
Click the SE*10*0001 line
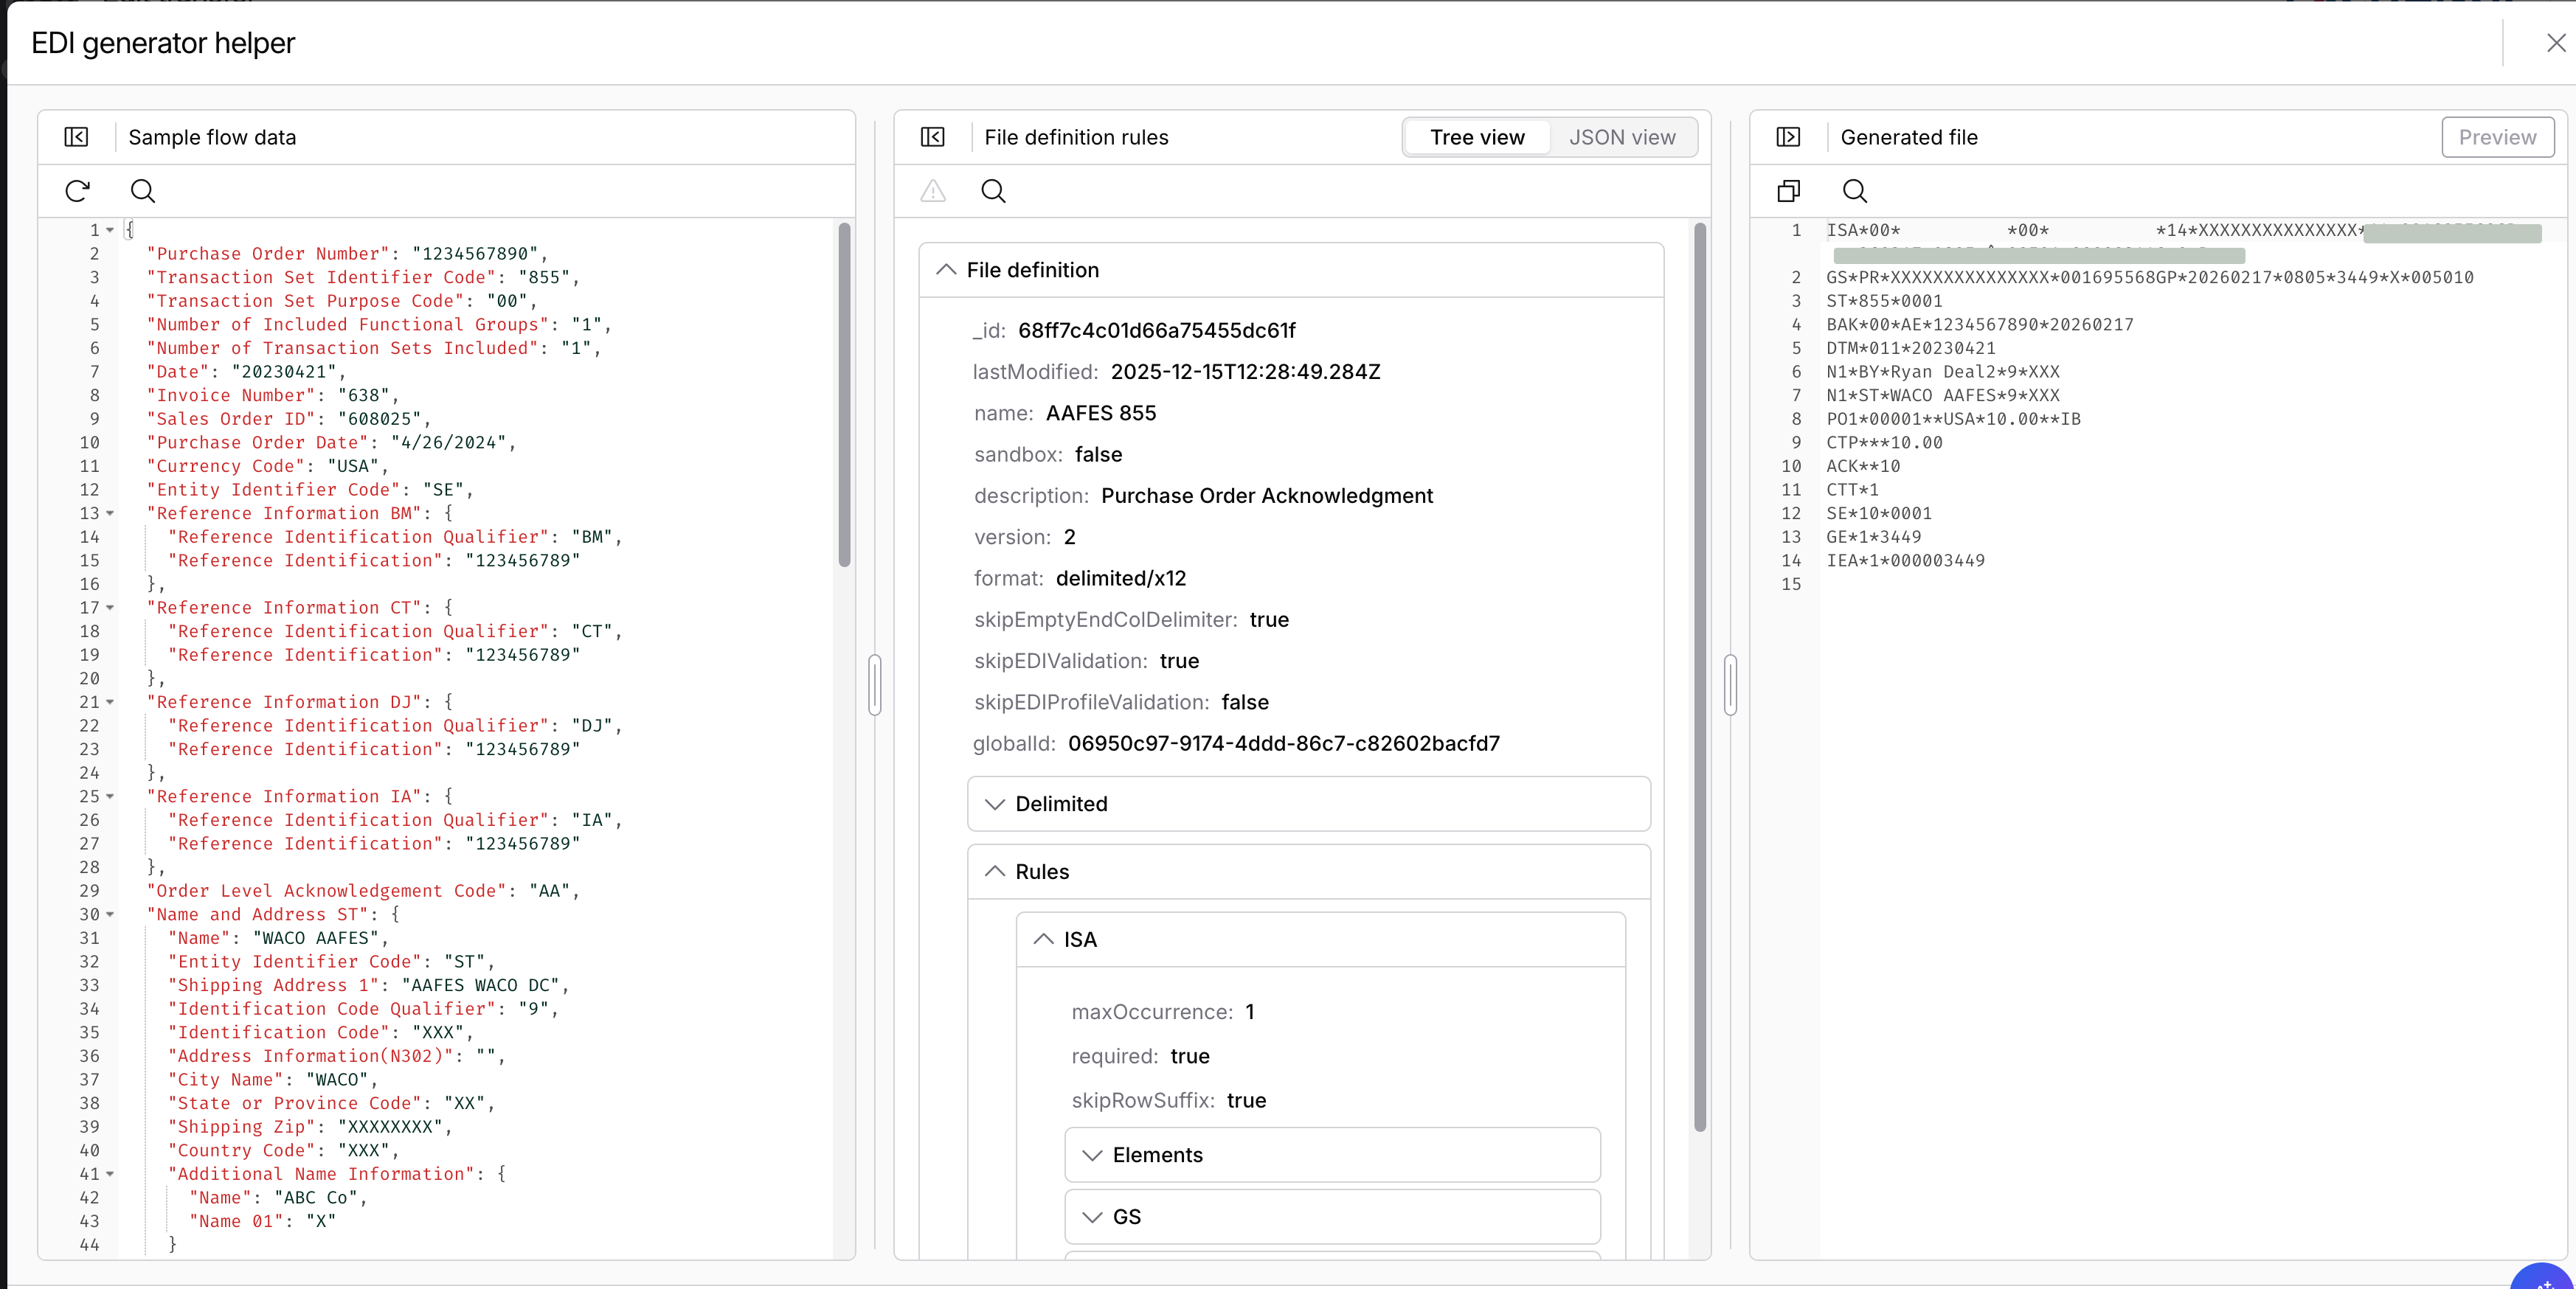(x=1879, y=513)
